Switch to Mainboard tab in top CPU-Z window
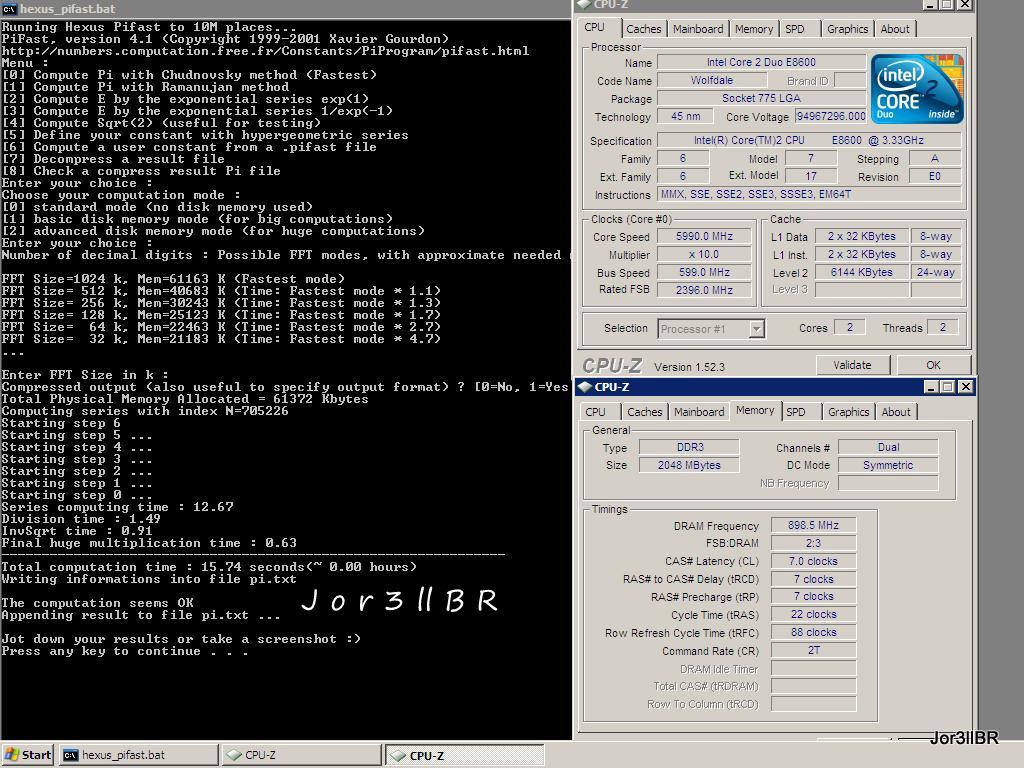Screen dimensions: 1024x768 [x=698, y=29]
